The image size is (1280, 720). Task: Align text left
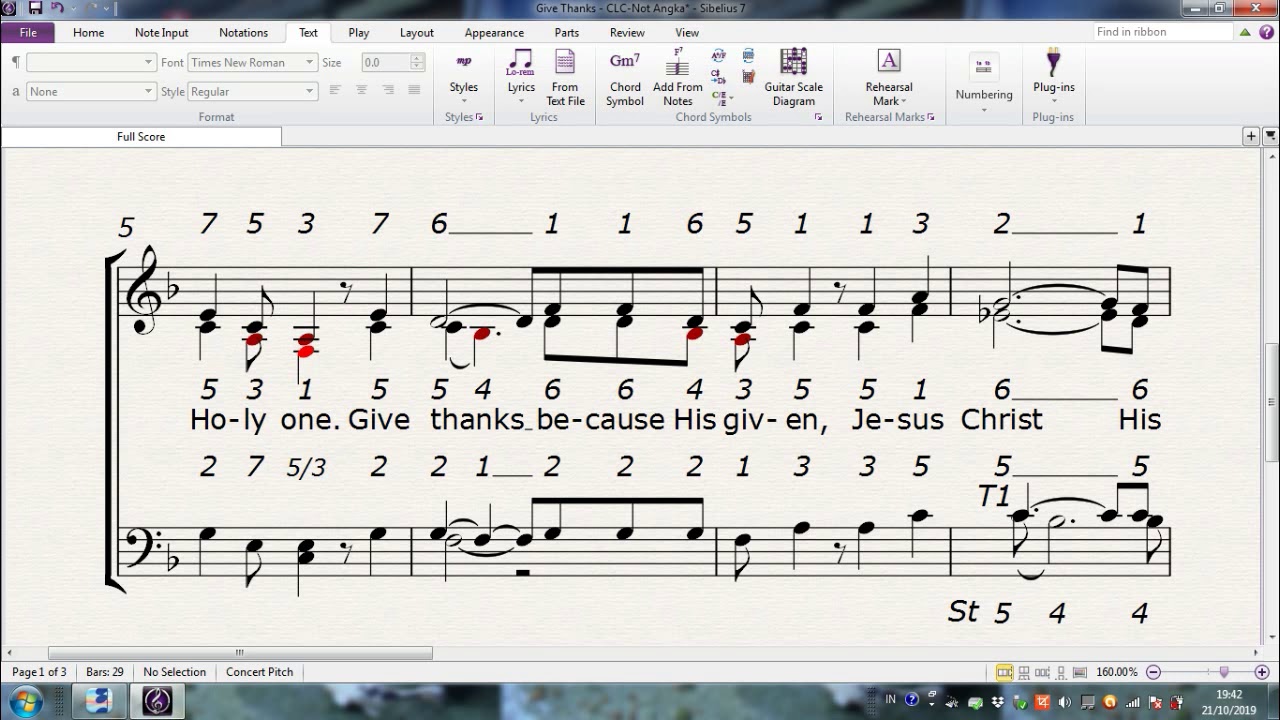tap(335, 90)
